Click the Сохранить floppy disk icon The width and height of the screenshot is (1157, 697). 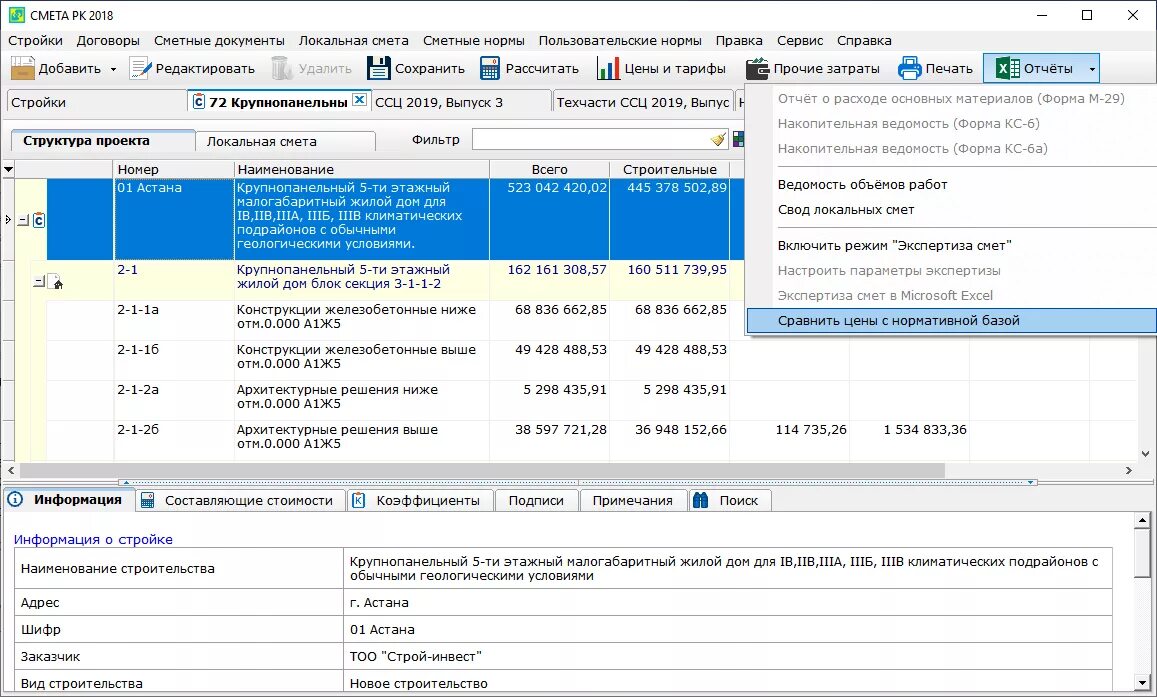point(379,69)
